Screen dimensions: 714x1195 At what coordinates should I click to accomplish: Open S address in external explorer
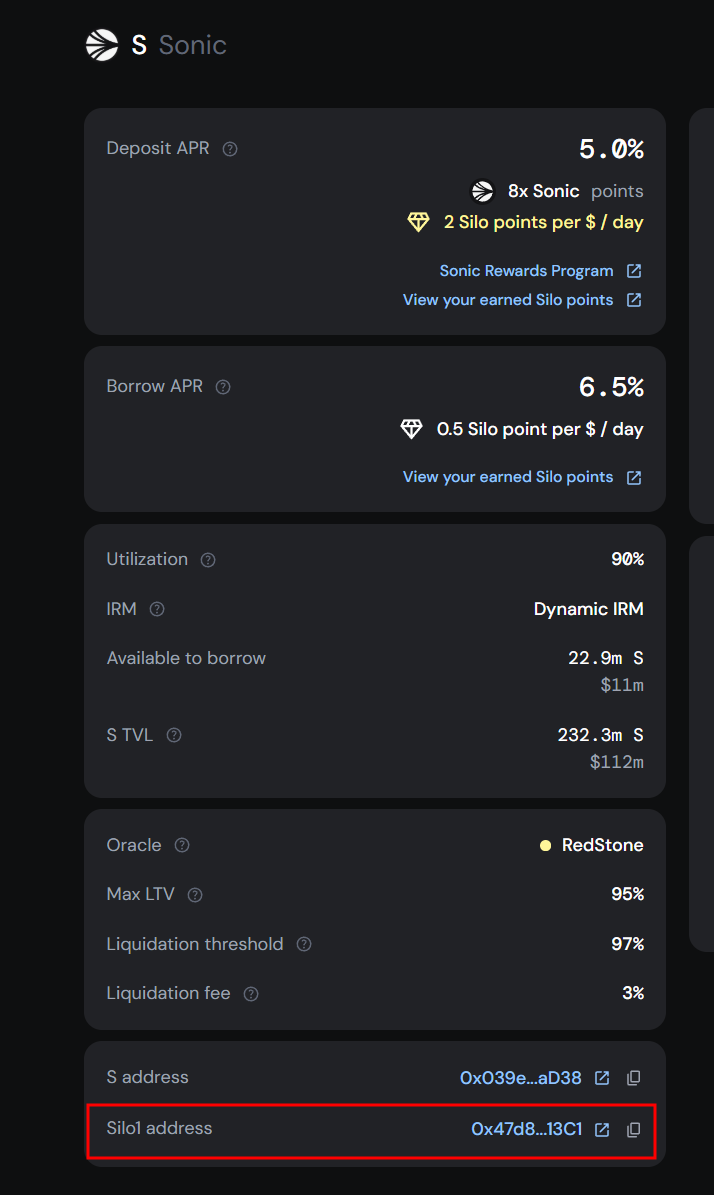click(602, 1078)
